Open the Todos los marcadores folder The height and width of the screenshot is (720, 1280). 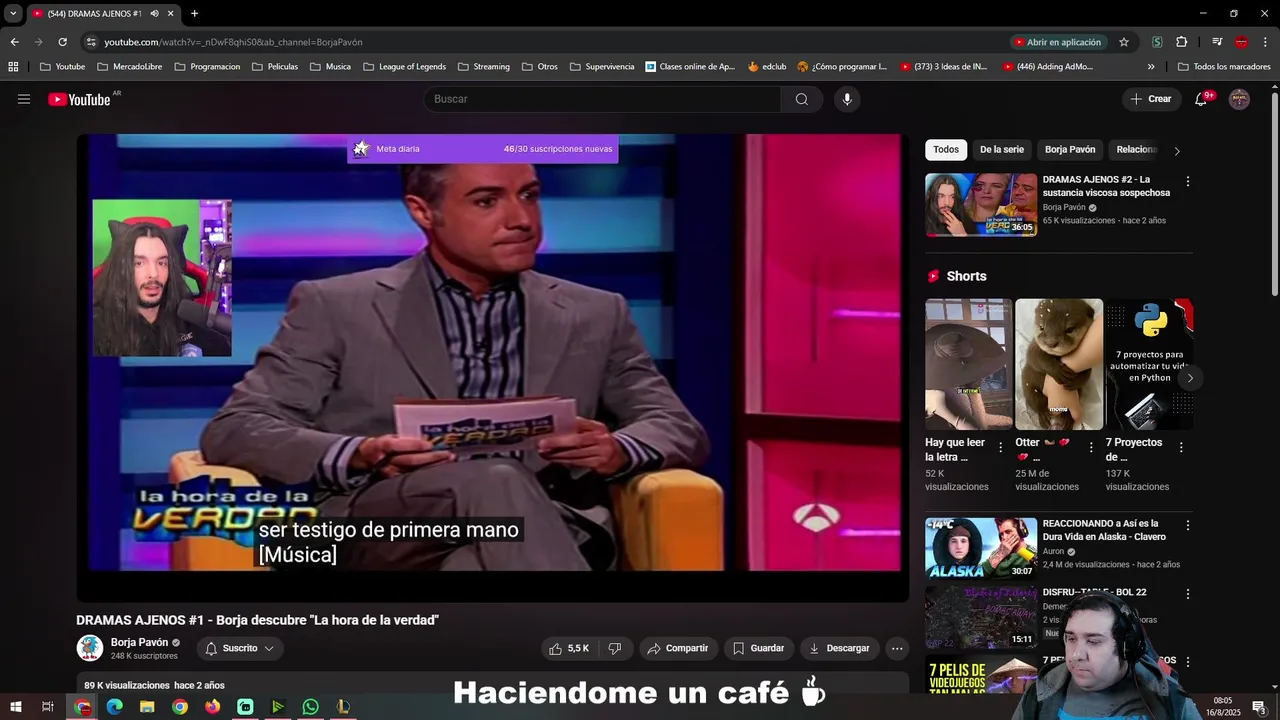tap(1224, 67)
